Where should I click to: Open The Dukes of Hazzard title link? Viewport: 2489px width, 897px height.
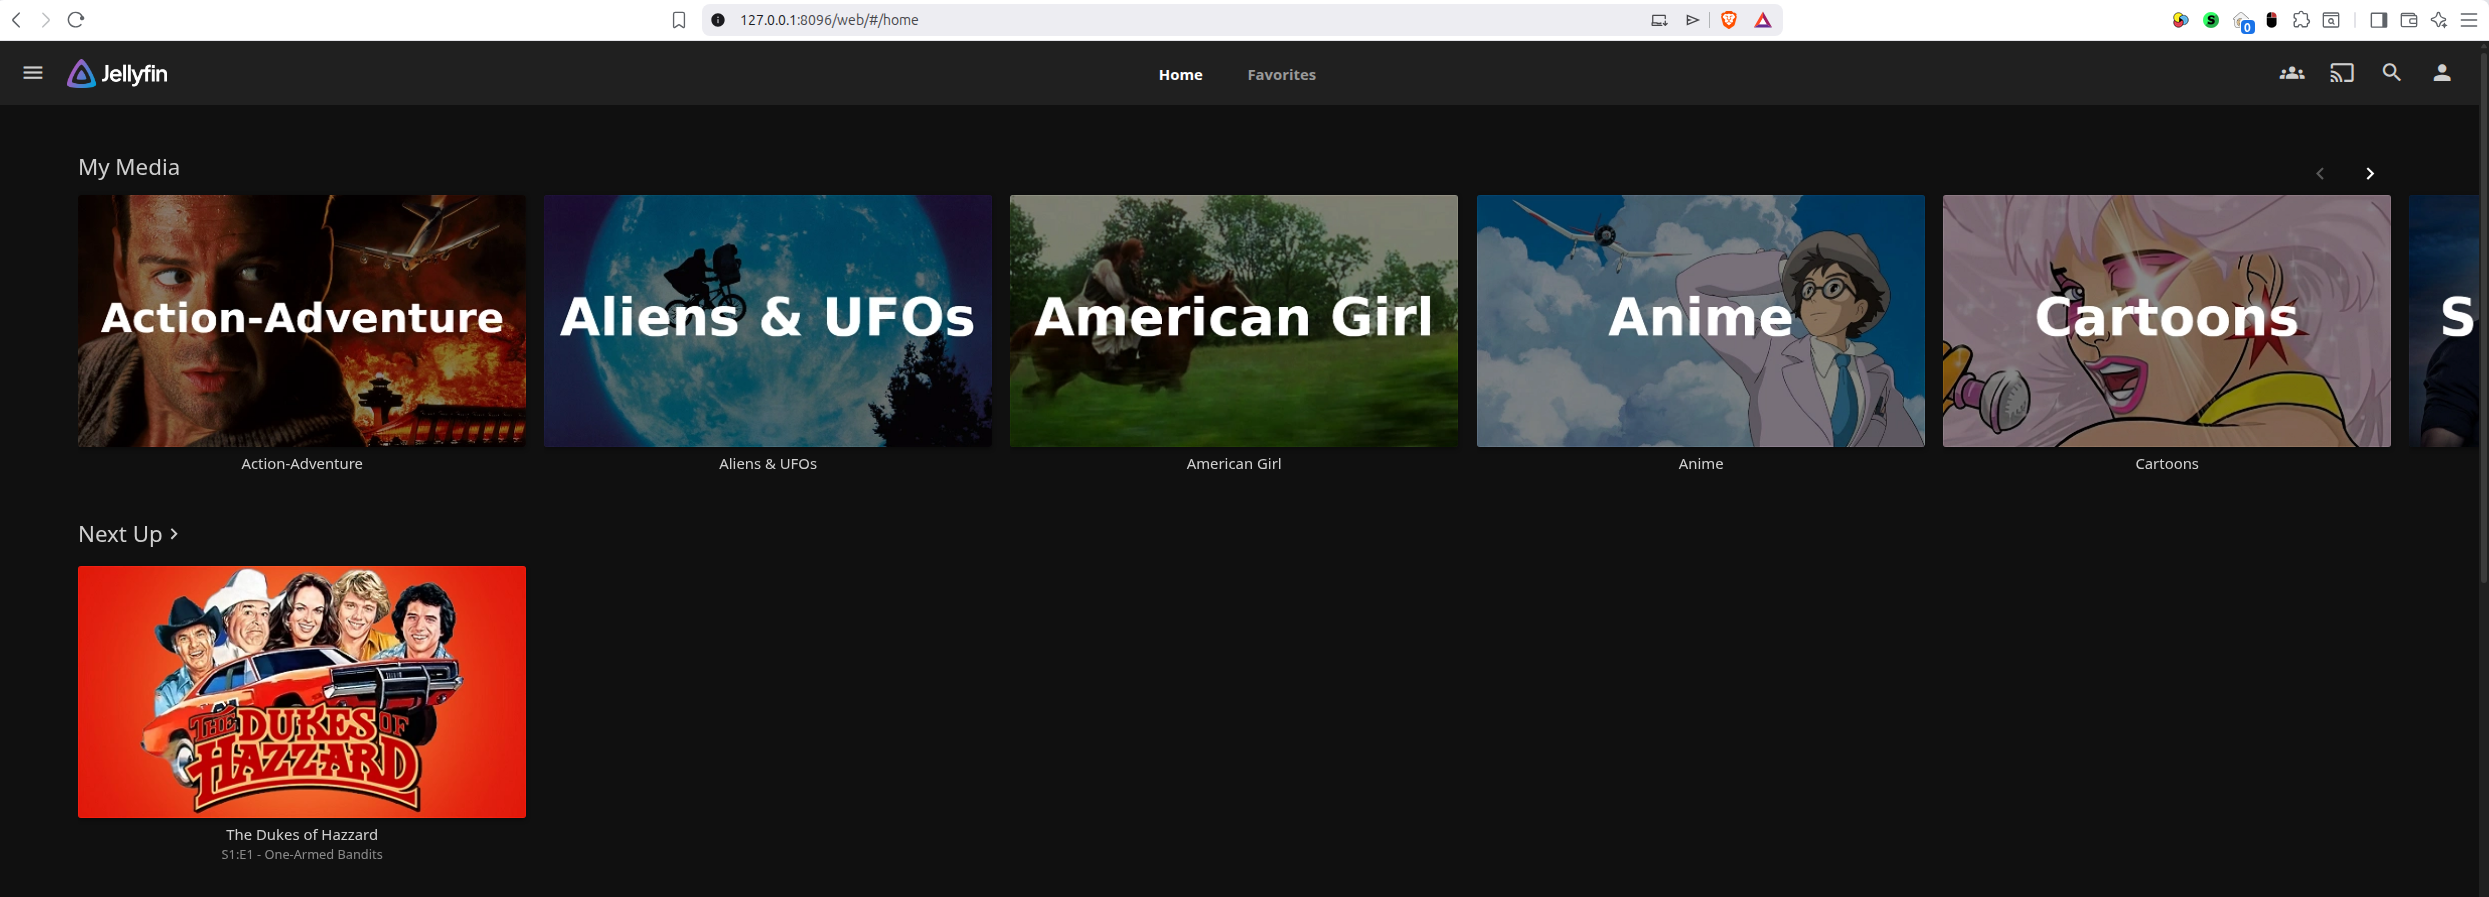[x=302, y=835]
